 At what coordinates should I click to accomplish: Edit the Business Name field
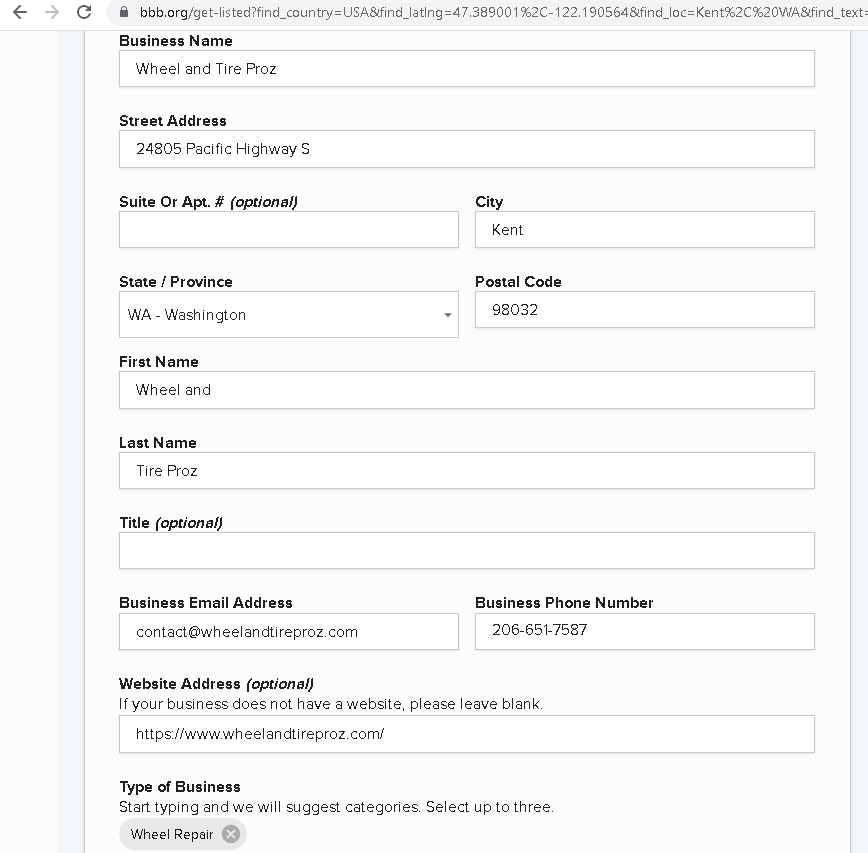(x=467, y=69)
